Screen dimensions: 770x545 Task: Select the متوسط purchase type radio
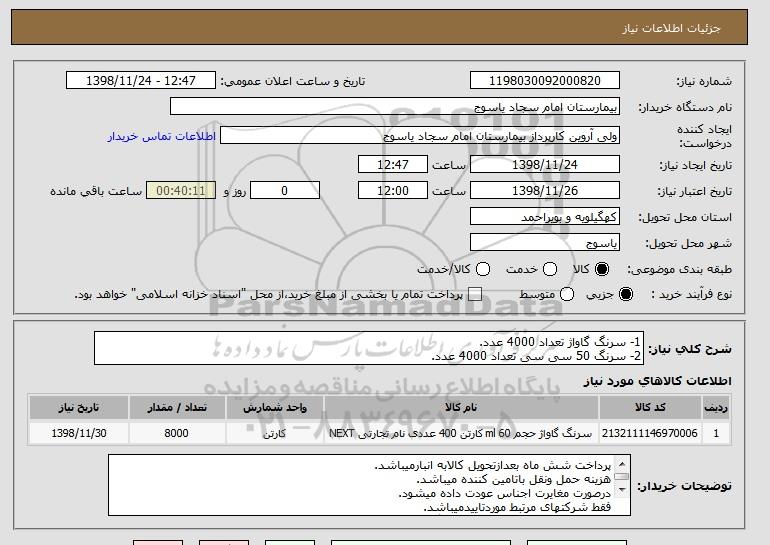click(567, 294)
